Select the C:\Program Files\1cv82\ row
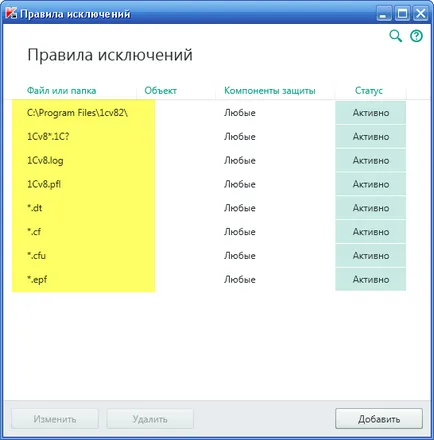This screenshot has height=440, width=434. click(x=210, y=113)
